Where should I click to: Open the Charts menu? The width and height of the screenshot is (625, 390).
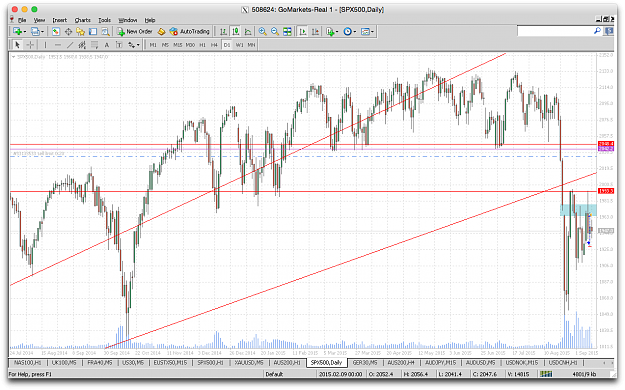[x=83, y=20]
